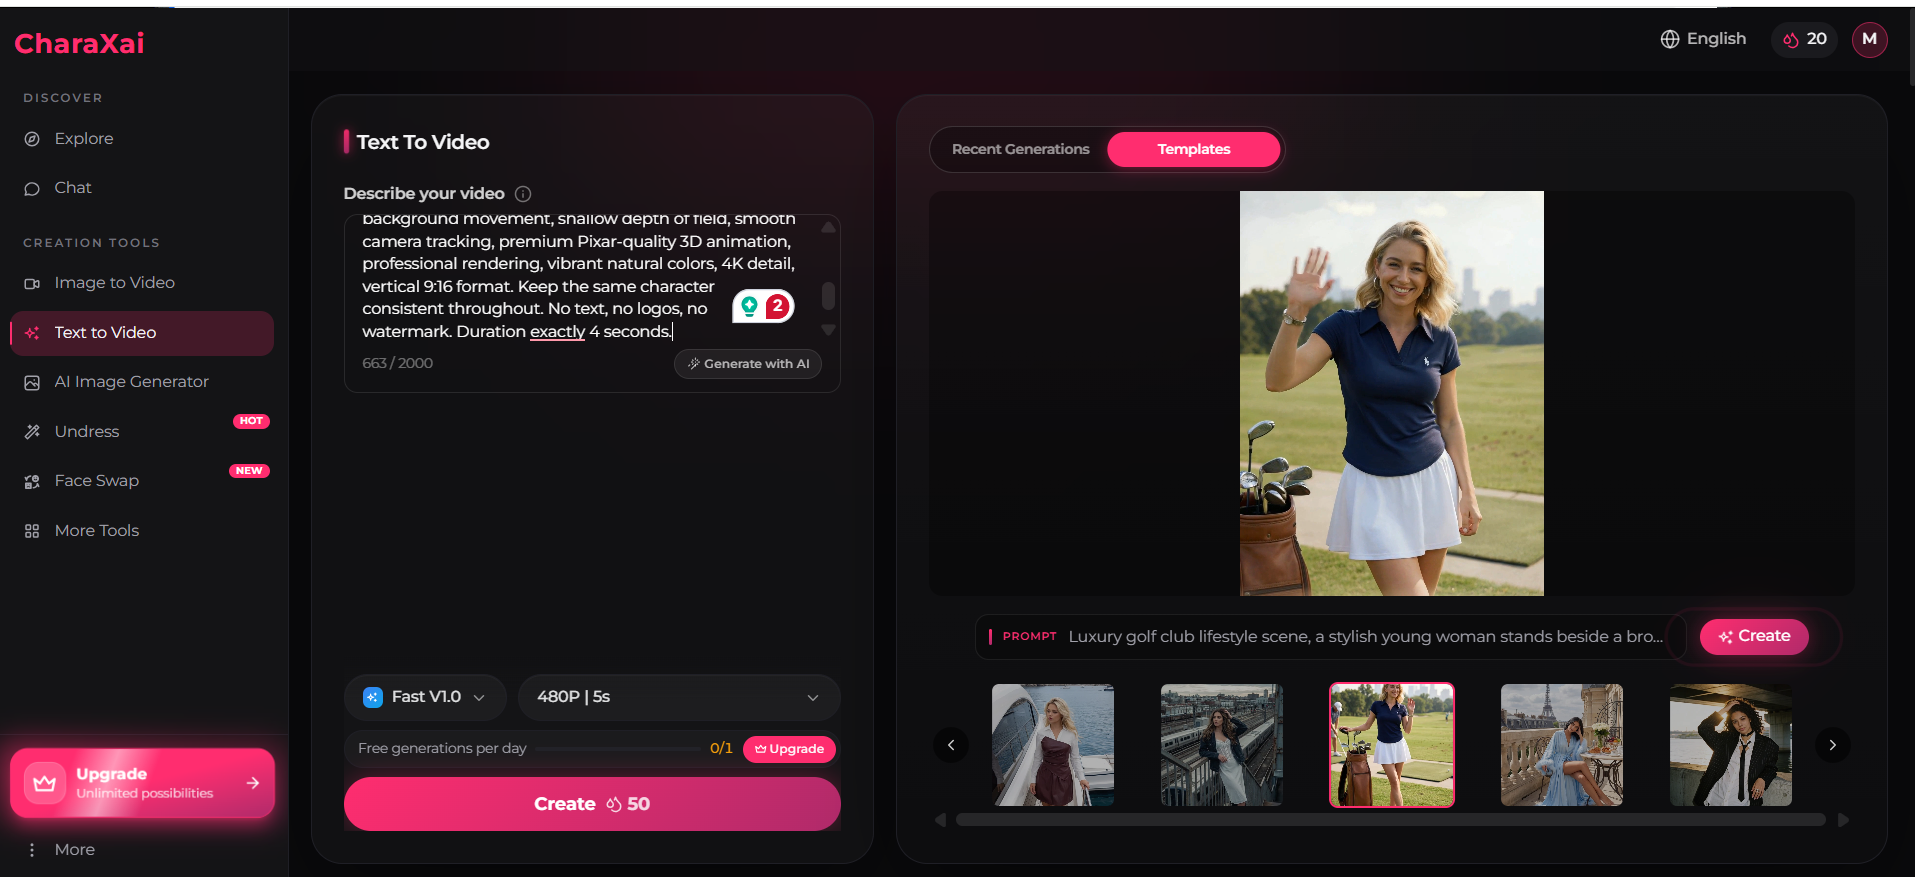Viewport: 1915px width, 877px height.
Task: Click the credits balance showing 20
Action: (x=1805, y=40)
